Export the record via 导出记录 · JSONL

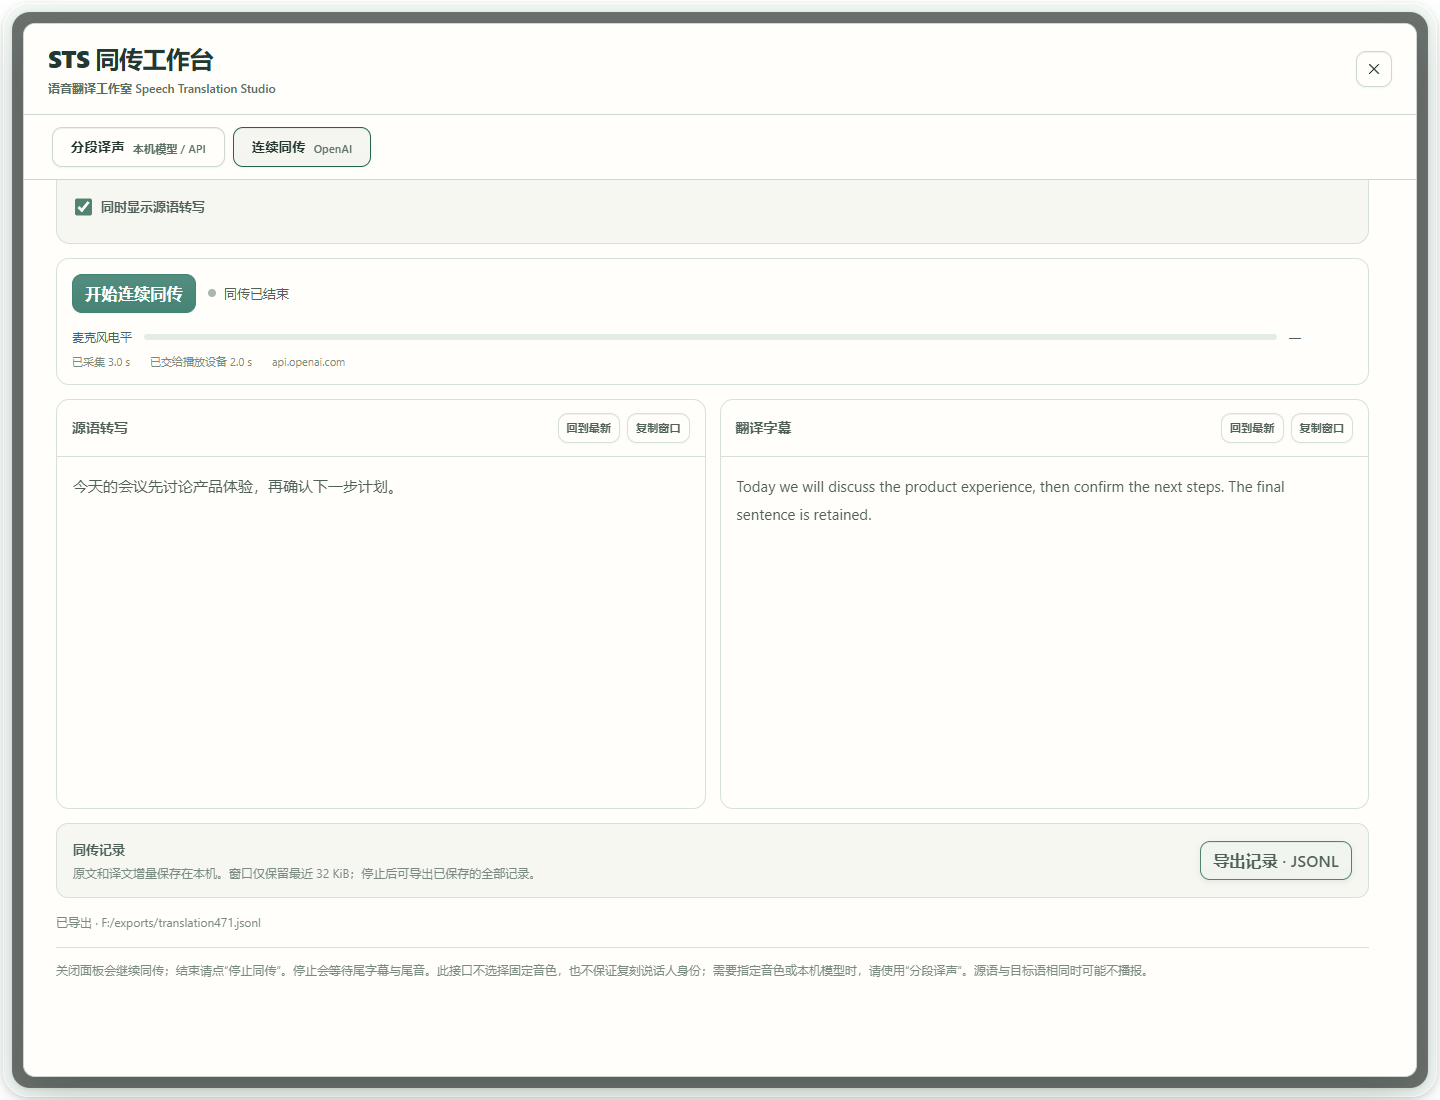point(1276,861)
